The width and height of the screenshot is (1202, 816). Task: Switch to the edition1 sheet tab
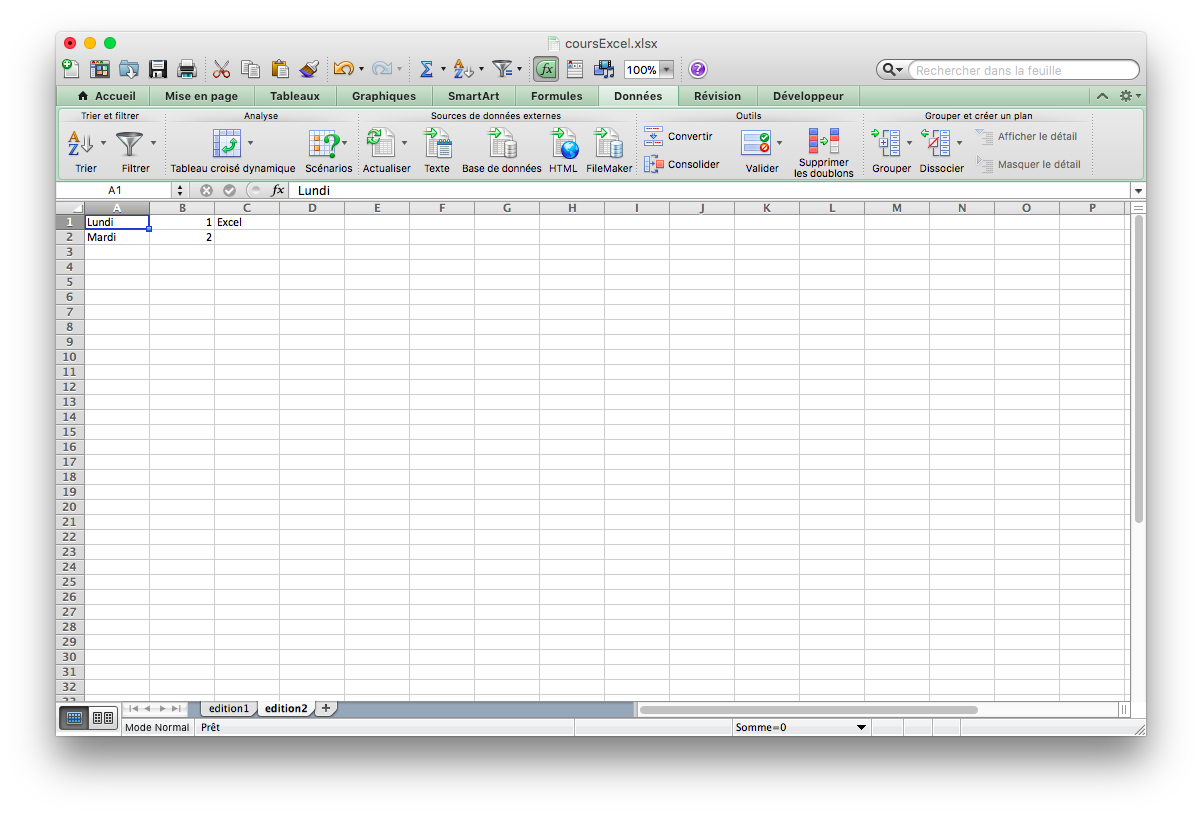(x=228, y=708)
